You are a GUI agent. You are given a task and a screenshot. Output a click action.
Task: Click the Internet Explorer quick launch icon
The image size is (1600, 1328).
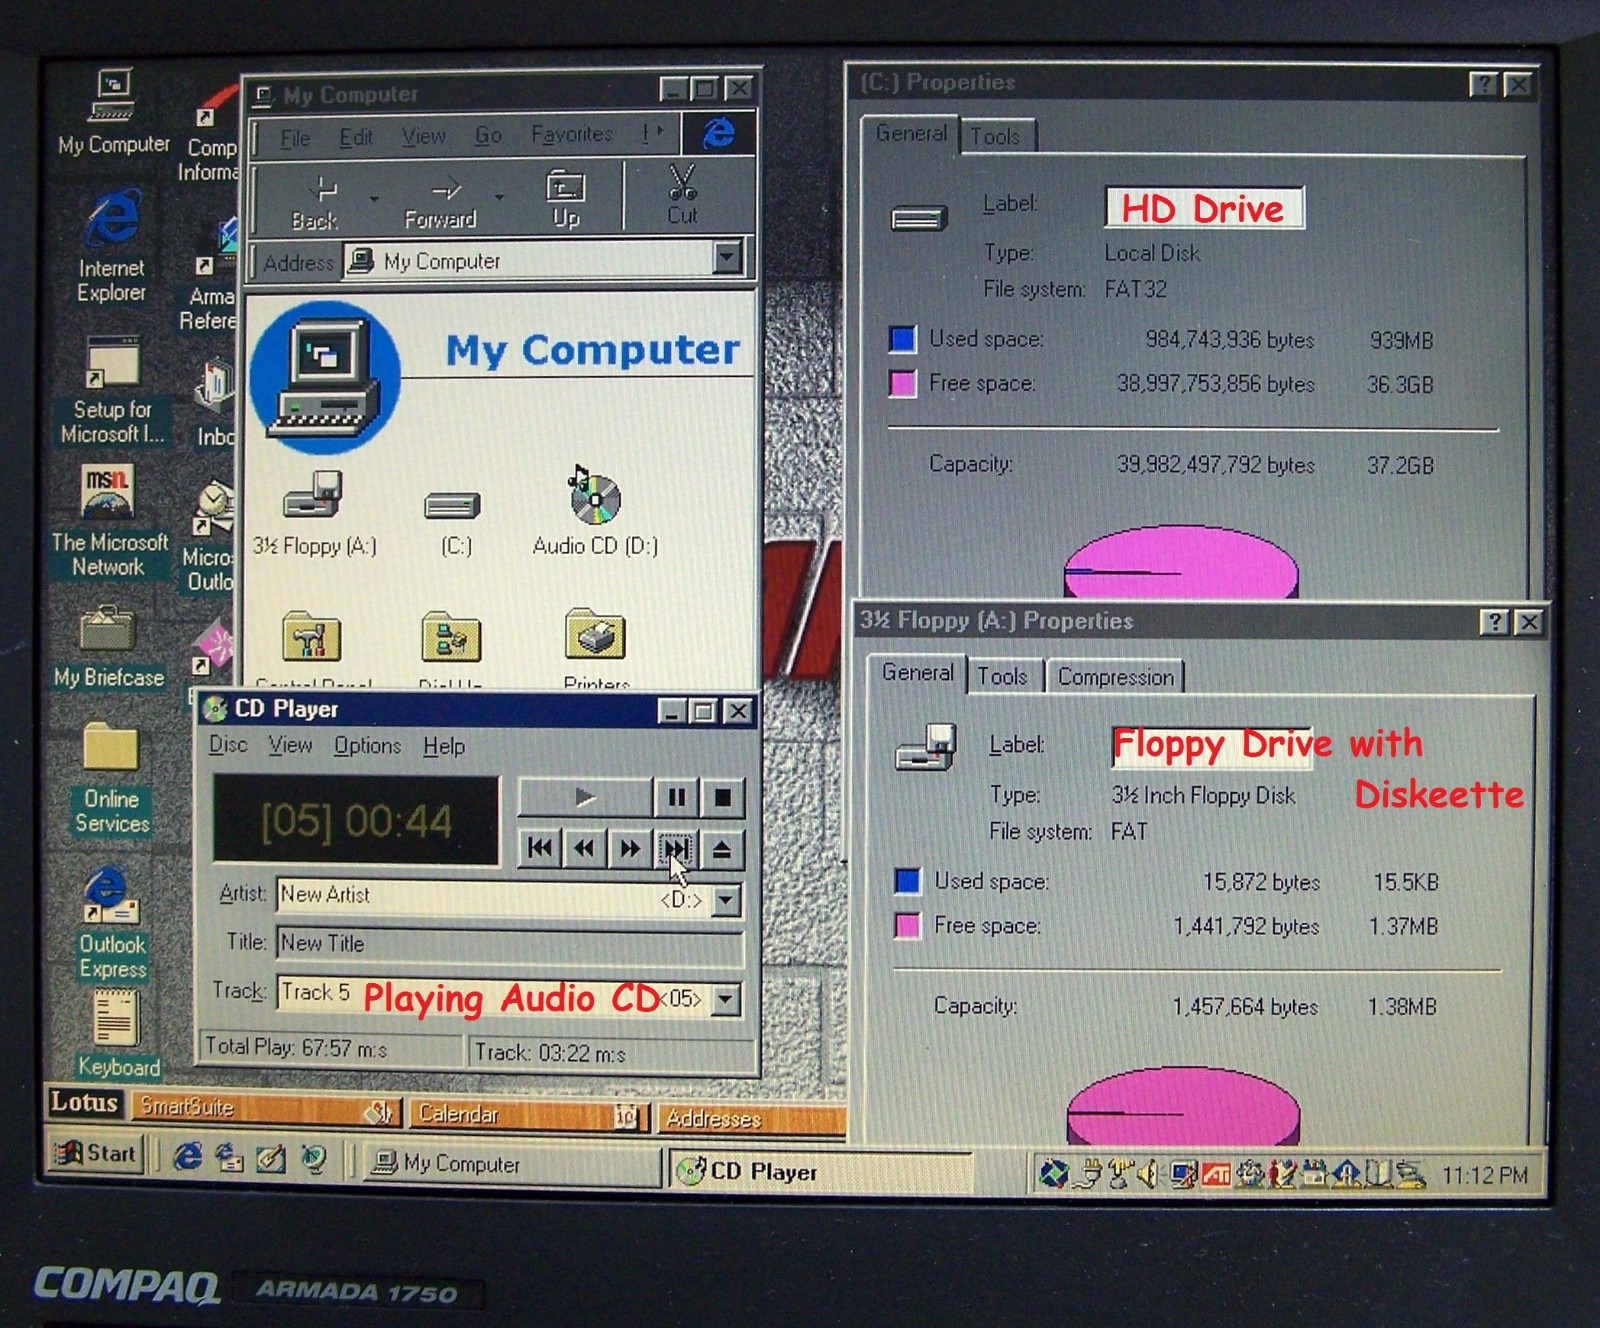click(x=187, y=1157)
